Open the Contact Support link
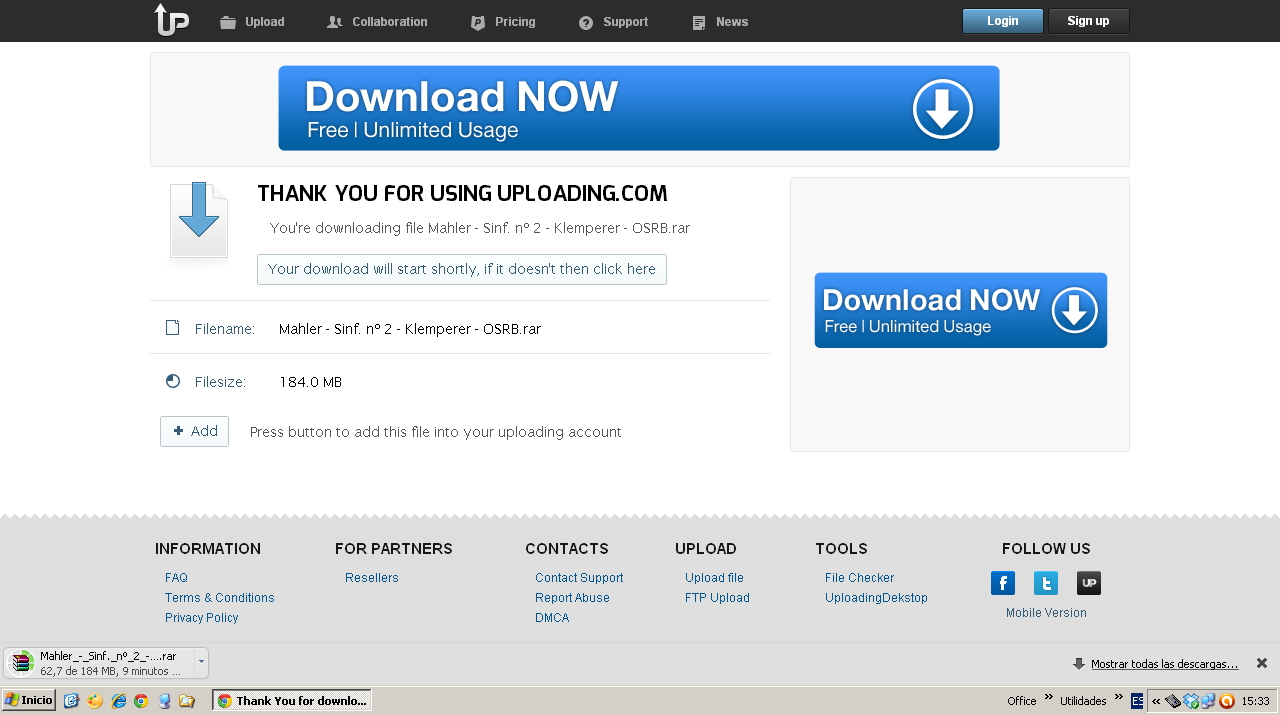 [579, 578]
